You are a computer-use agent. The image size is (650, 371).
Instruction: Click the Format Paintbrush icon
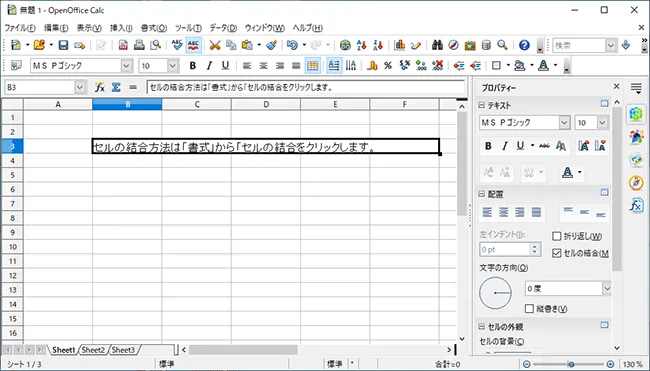272,45
